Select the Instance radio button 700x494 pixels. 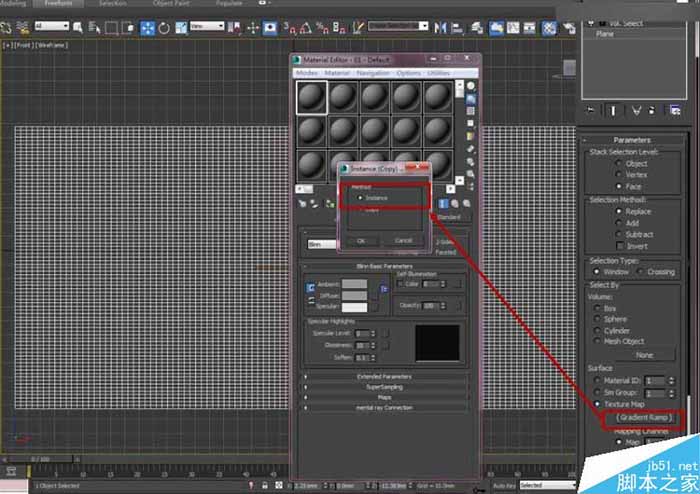coord(360,198)
